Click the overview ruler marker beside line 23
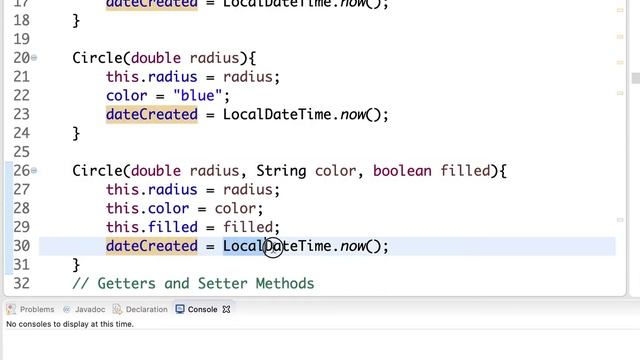Image resolution: width=640 pixels, height=360 pixels. click(x=620, y=93)
